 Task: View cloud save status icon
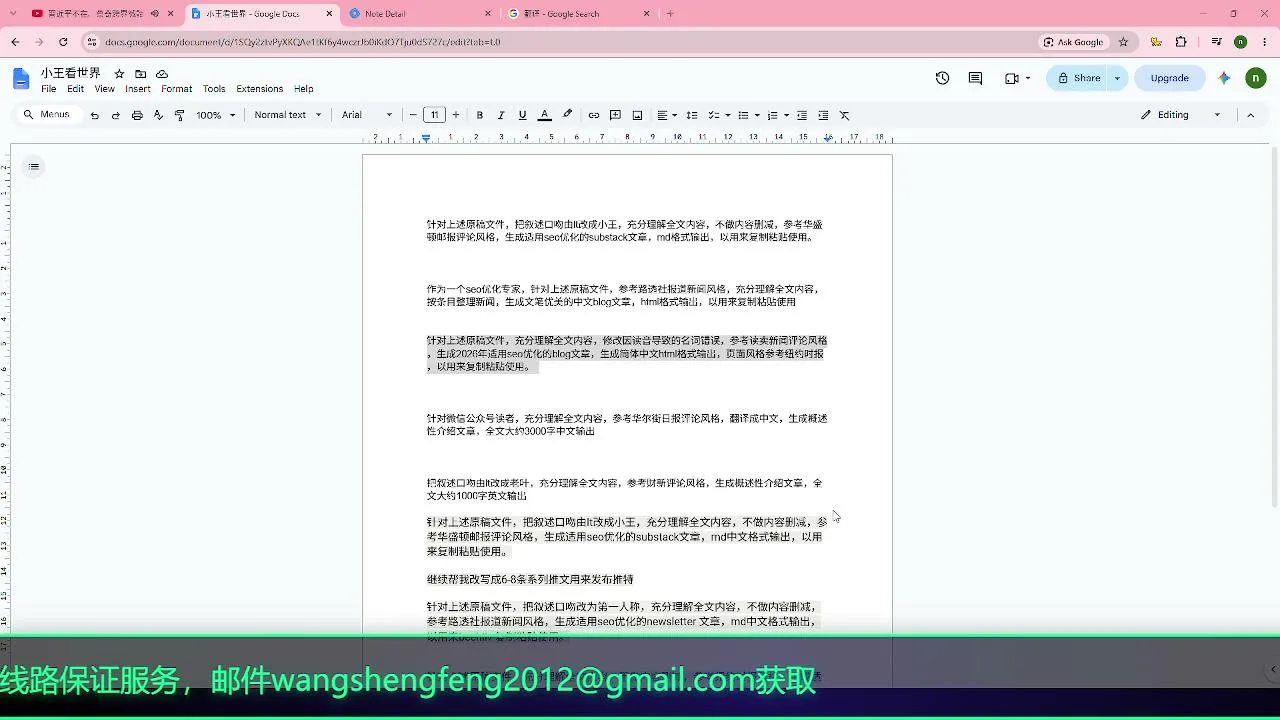click(162, 74)
